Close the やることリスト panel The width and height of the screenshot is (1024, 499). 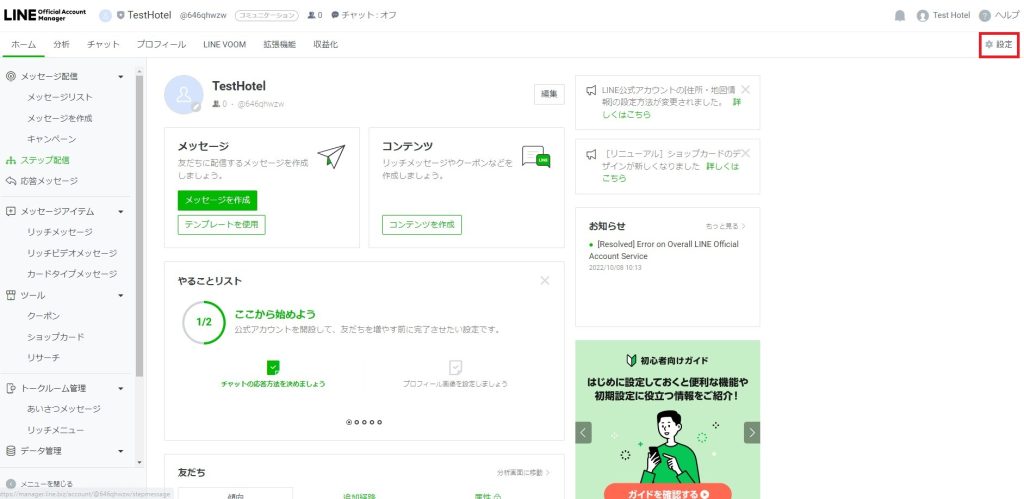click(x=545, y=281)
